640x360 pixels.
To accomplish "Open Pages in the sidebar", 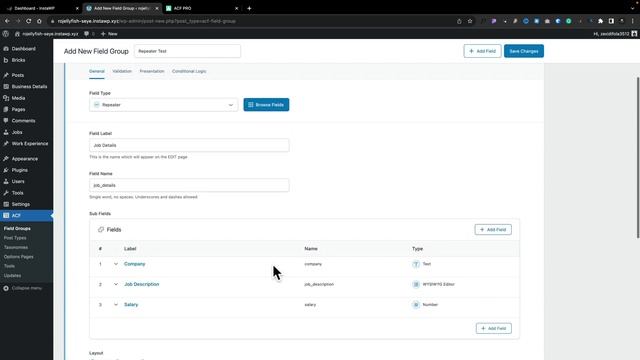I will pos(18,109).
